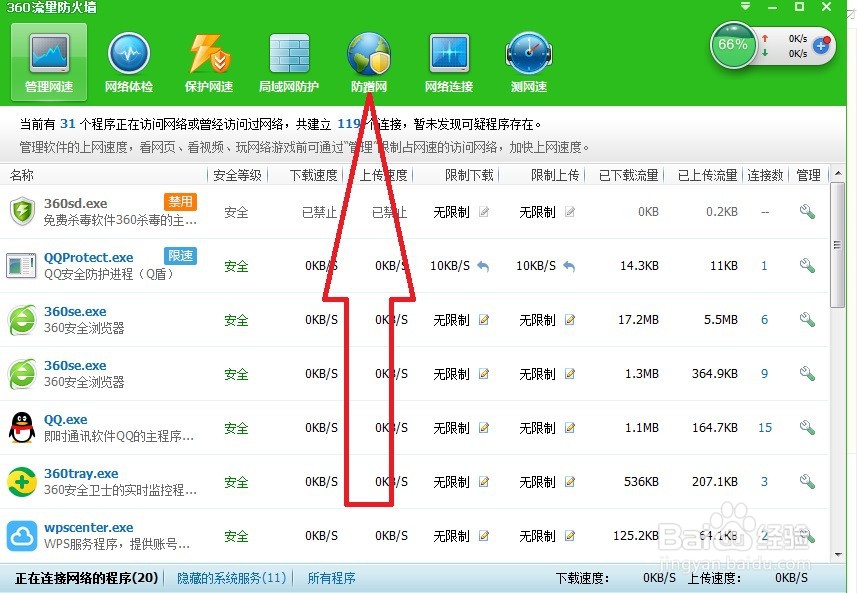Open QQProtect.exe connection count 1
Screen dimensions: 857x593
pyautogui.click(x=764, y=266)
